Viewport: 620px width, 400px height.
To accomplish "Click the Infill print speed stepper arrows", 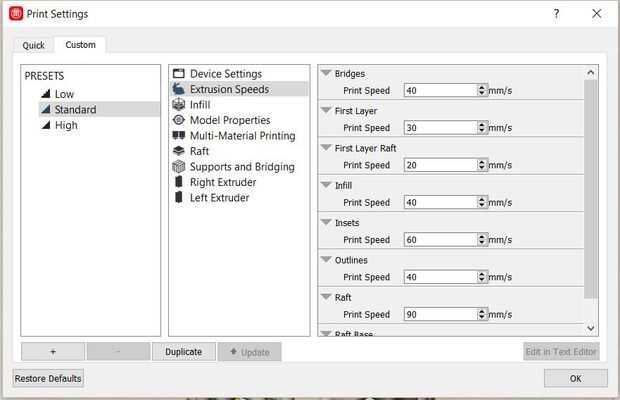I will [x=482, y=202].
